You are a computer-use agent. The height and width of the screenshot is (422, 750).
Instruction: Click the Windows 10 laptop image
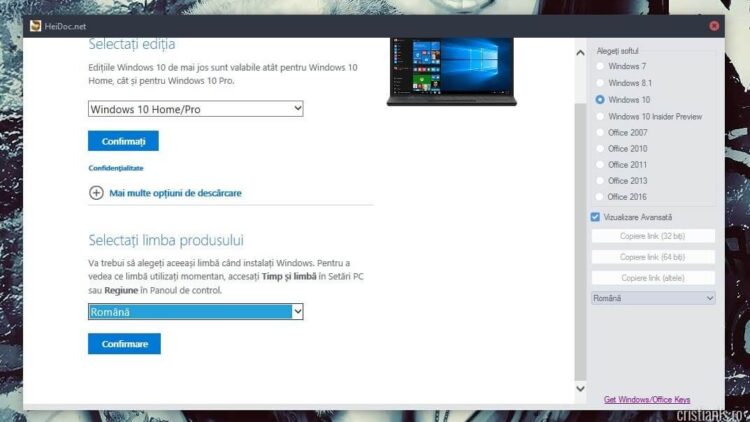click(x=450, y=70)
